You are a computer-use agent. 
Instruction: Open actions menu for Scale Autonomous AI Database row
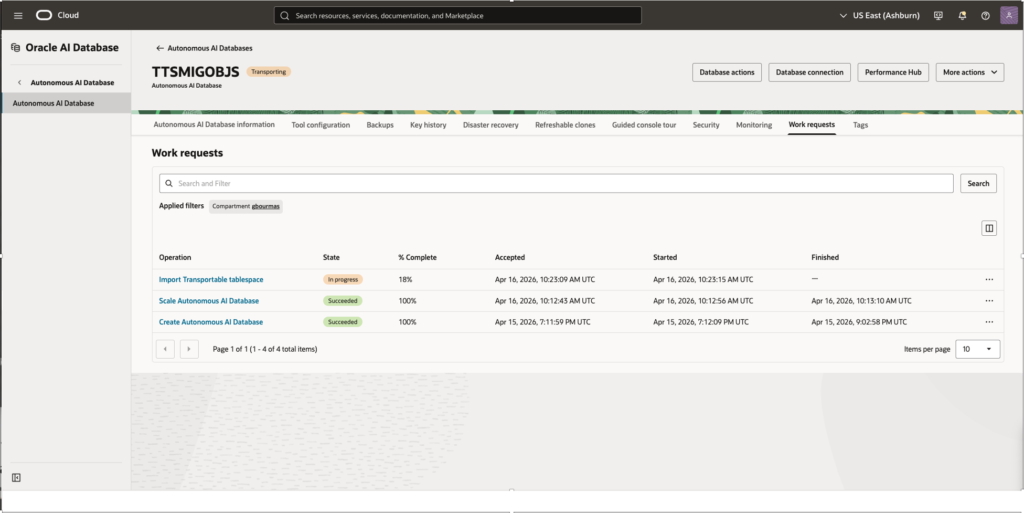click(x=989, y=301)
